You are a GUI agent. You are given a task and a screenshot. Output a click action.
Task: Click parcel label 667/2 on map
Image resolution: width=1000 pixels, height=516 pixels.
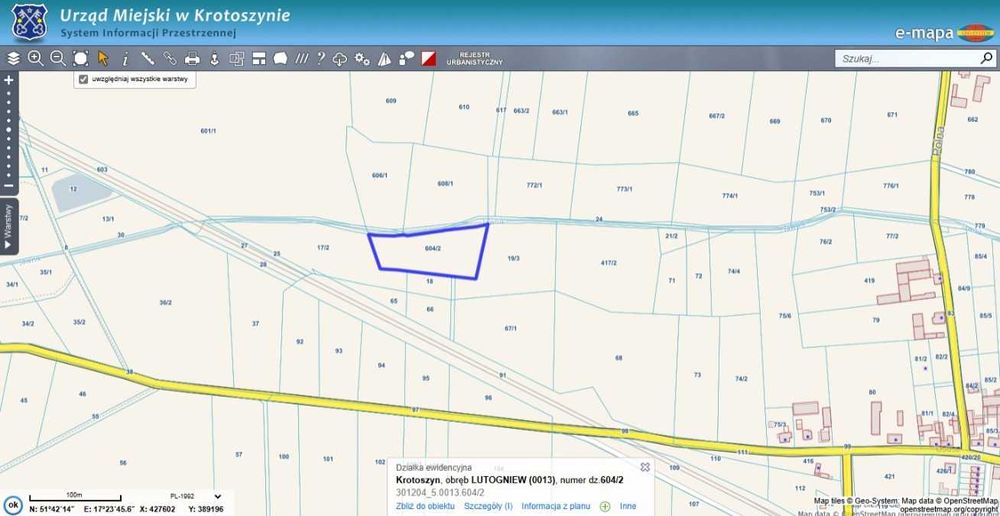click(717, 116)
